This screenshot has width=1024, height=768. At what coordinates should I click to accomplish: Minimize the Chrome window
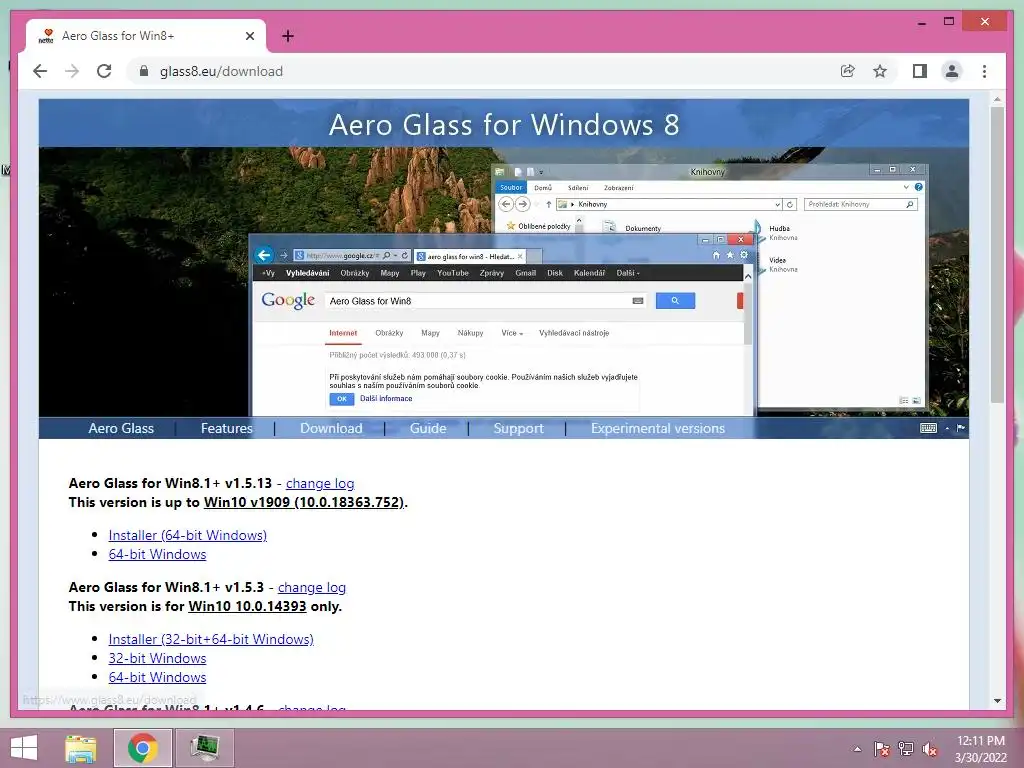pyautogui.click(x=921, y=22)
